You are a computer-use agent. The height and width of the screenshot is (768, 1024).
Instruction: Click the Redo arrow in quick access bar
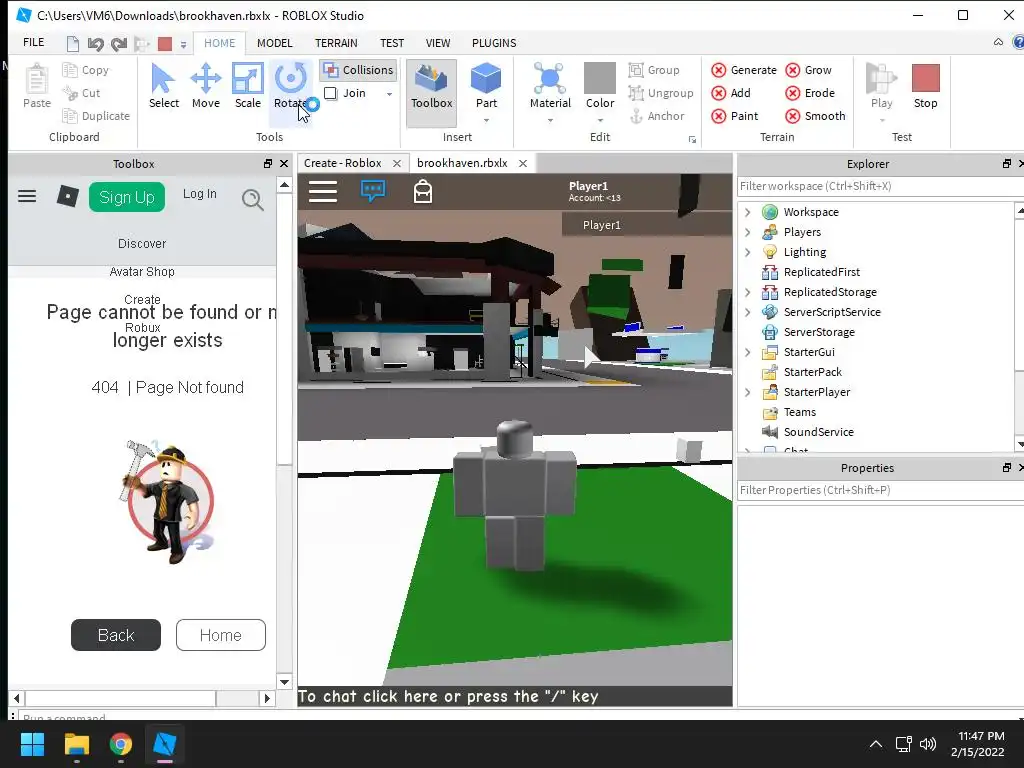tap(119, 44)
